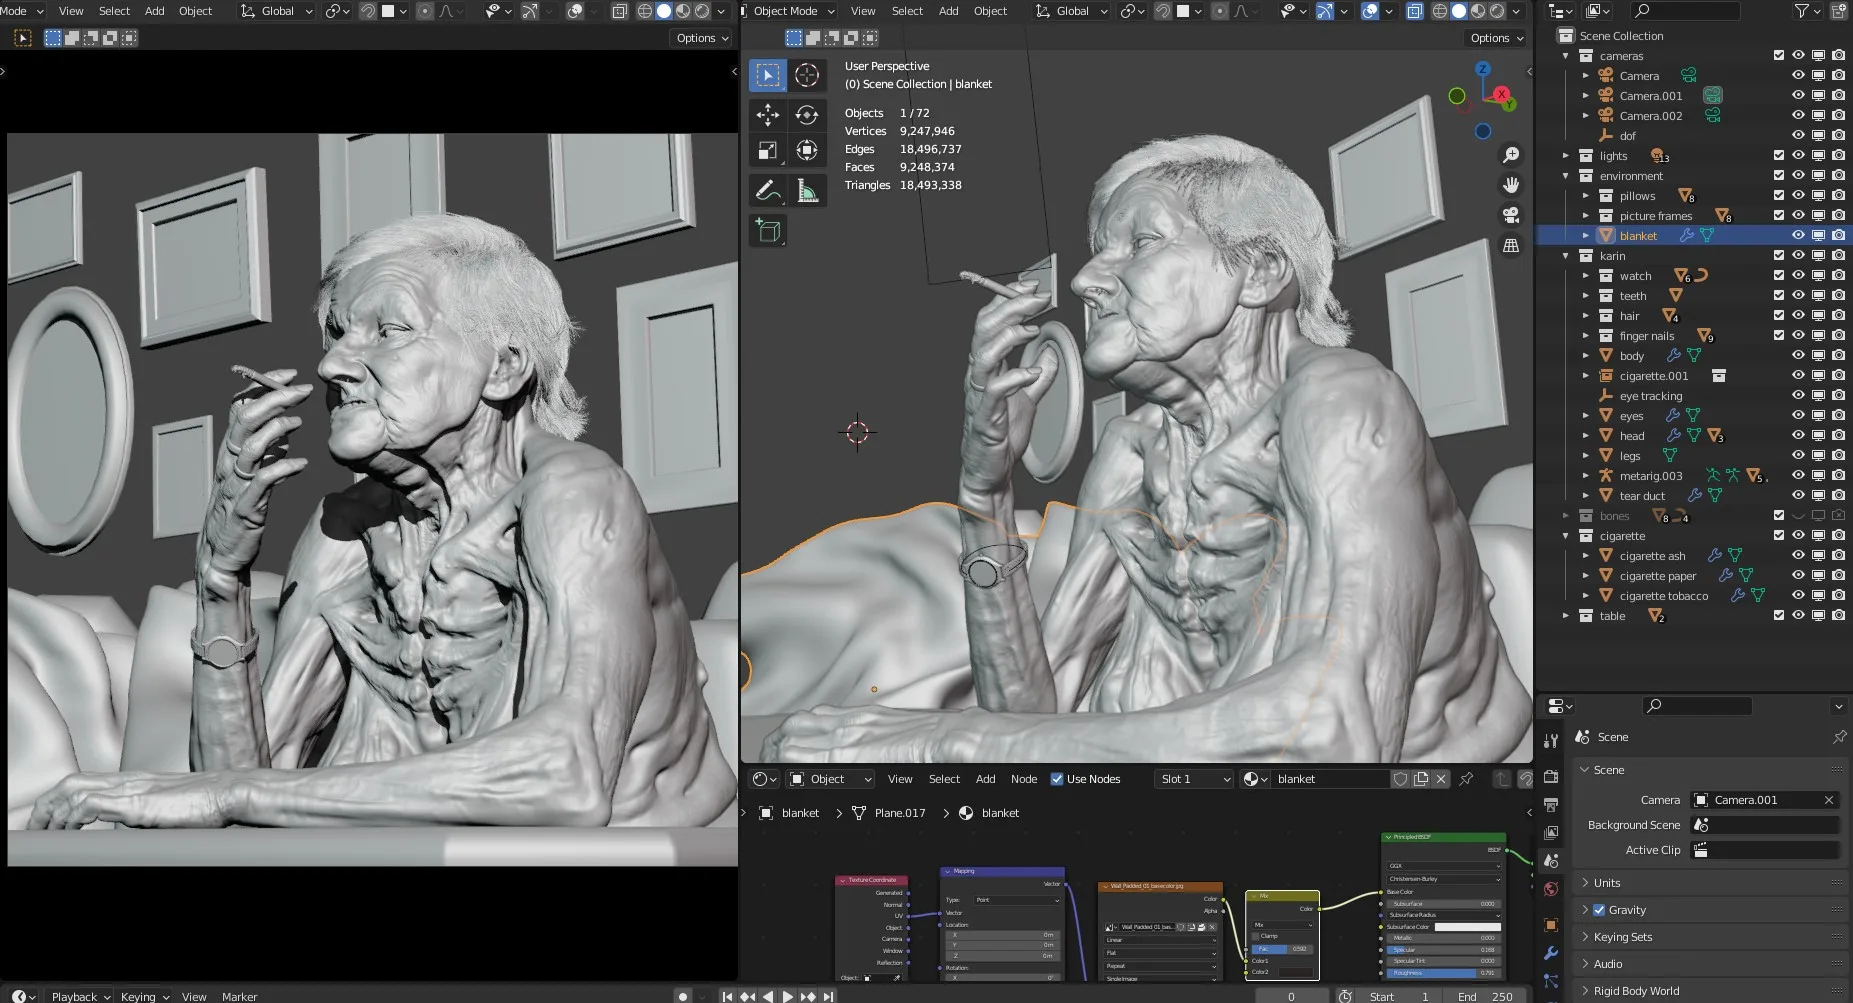Open the Node menu in shader editor

click(1023, 779)
